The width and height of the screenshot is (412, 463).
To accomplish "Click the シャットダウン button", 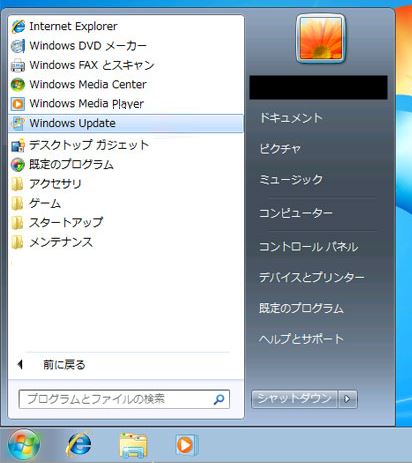I will pos(295,399).
